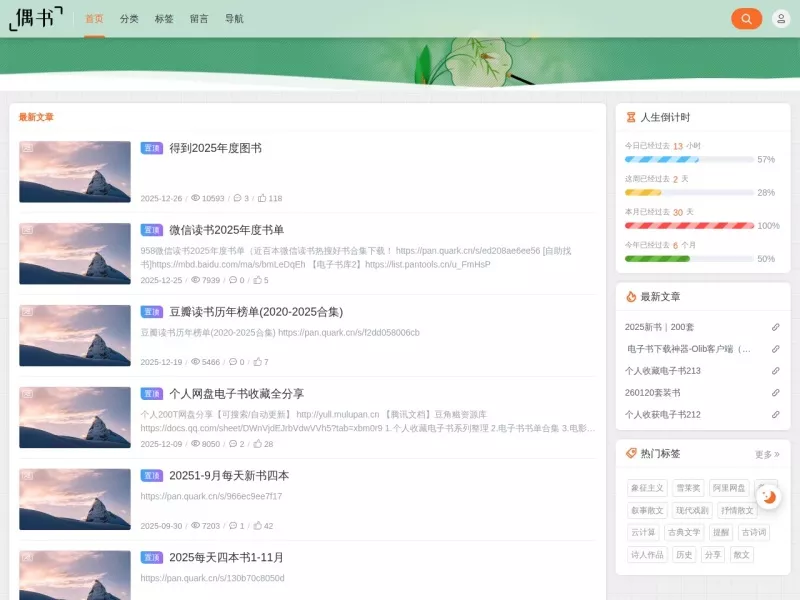800x600 pixels.
Task: Open article 豆瓣读书历年榜单(2020-2025合集)
Action: point(256,312)
